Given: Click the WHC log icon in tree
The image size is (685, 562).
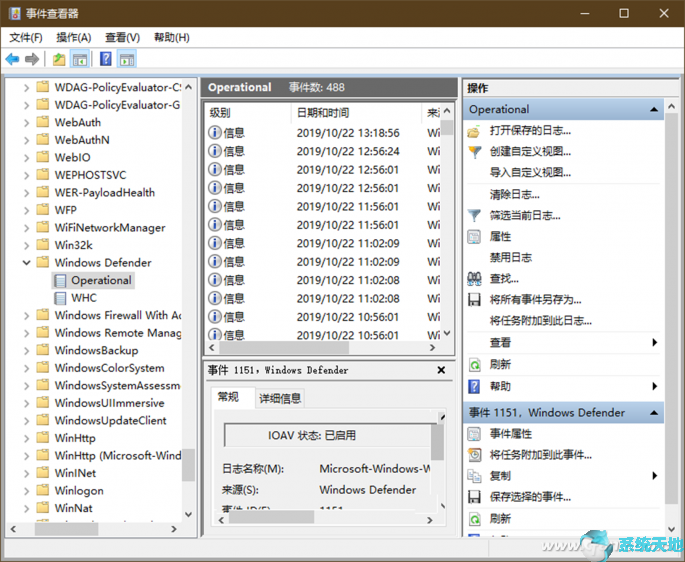Looking at the screenshot, I should pyautogui.click(x=60, y=298).
